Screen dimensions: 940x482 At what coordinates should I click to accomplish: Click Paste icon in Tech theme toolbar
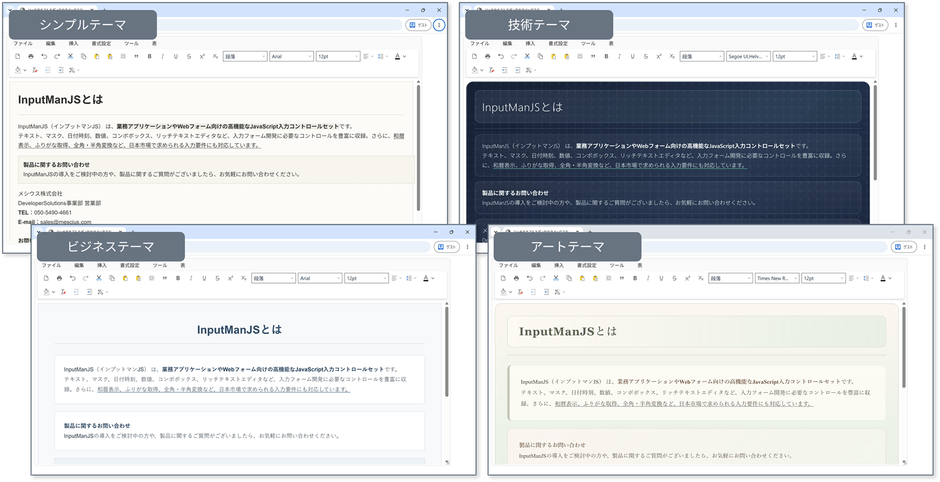coord(553,56)
